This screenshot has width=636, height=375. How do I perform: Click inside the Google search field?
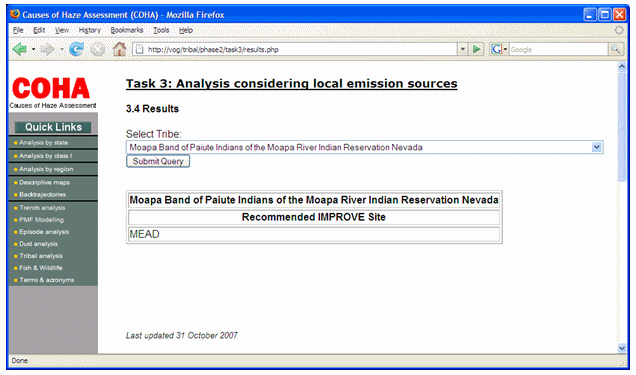[x=559, y=49]
